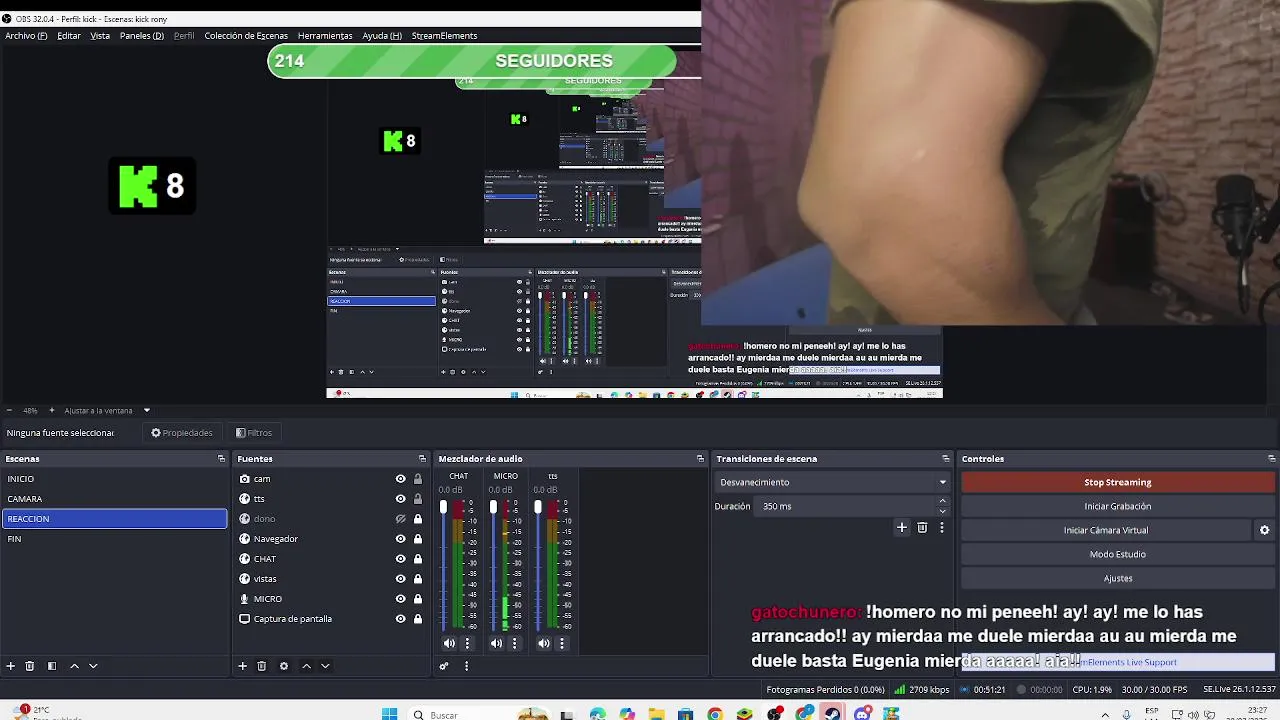The width and height of the screenshot is (1280, 720).
Task: Open the Colección de Escenas menu
Action: 246,36
